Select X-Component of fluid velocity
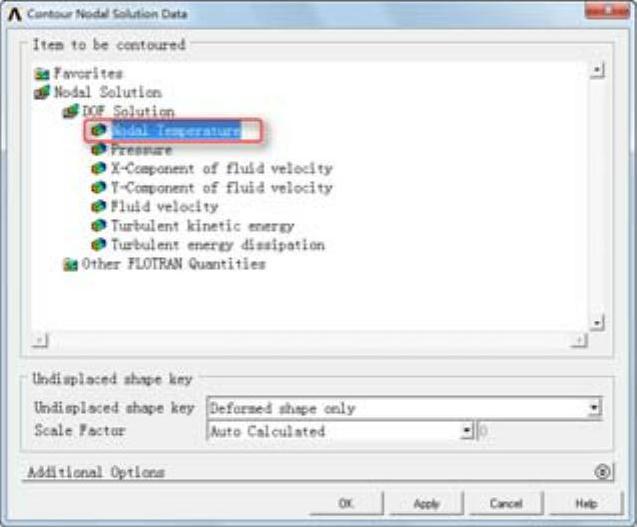The image size is (637, 527). point(222,169)
